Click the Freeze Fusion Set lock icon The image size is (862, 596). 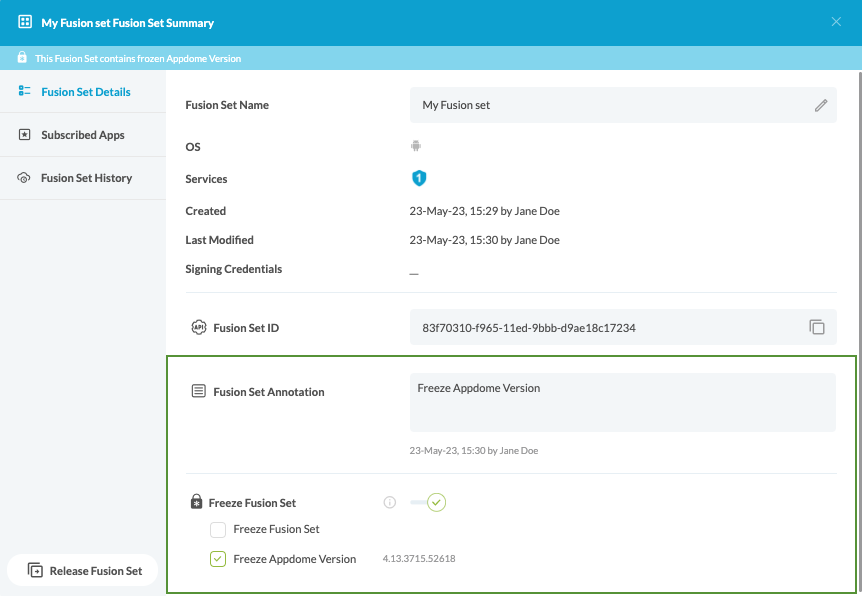196,502
